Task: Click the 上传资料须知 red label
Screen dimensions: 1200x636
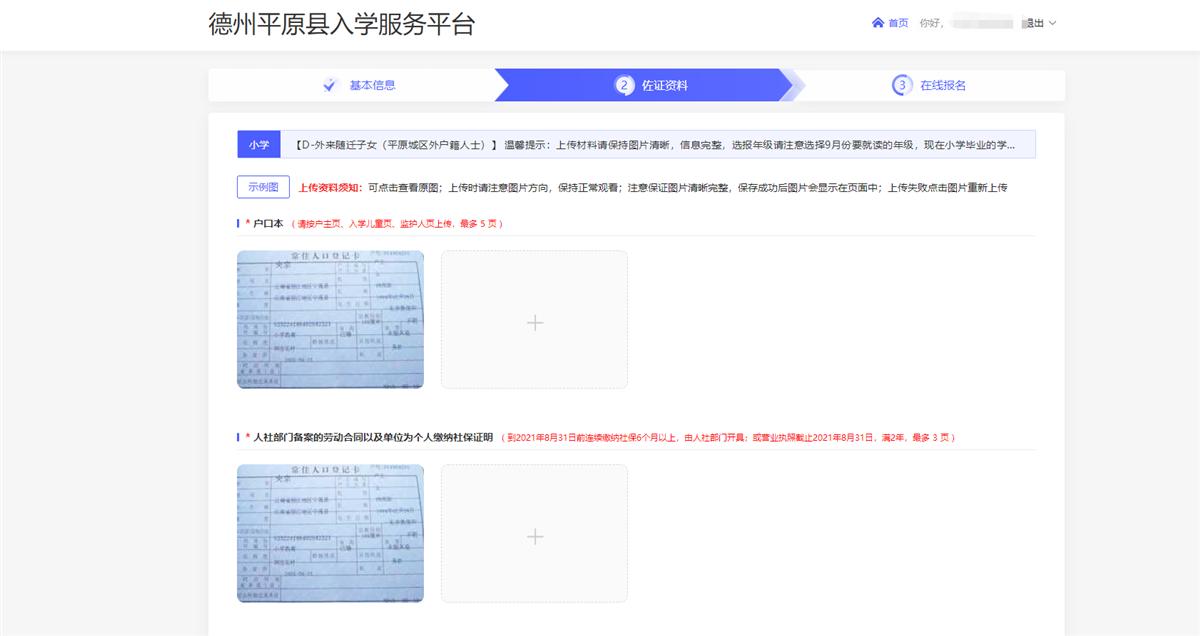Action: [x=330, y=188]
